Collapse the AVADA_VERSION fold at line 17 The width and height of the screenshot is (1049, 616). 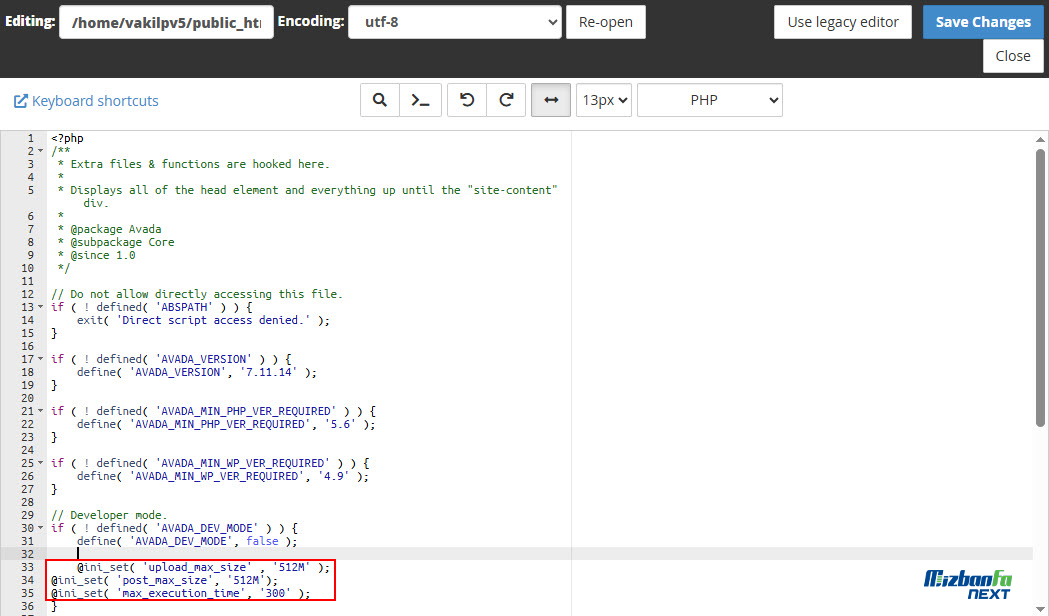pyautogui.click(x=40, y=359)
